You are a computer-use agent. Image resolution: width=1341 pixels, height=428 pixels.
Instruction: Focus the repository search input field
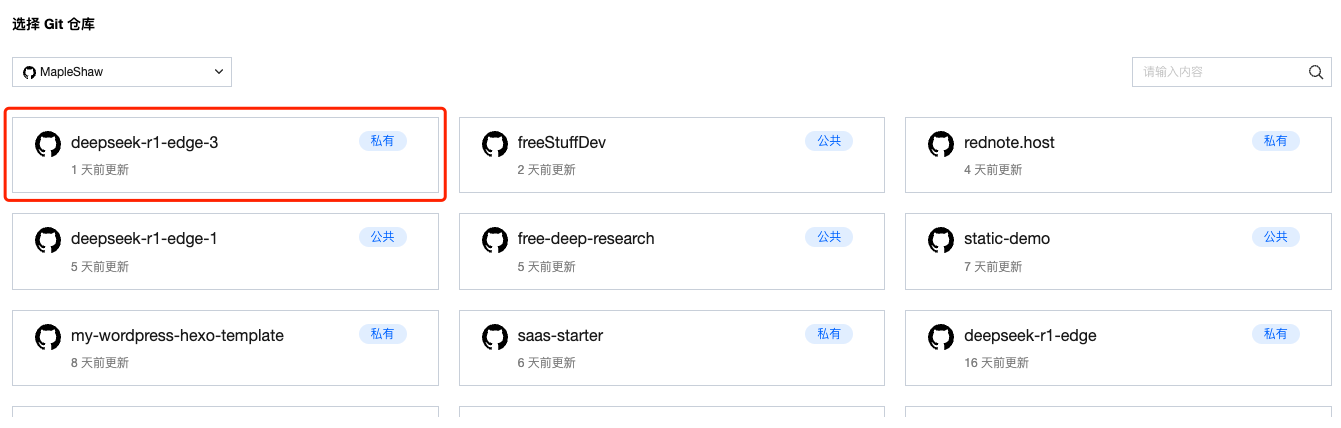(x=1220, y=72)
